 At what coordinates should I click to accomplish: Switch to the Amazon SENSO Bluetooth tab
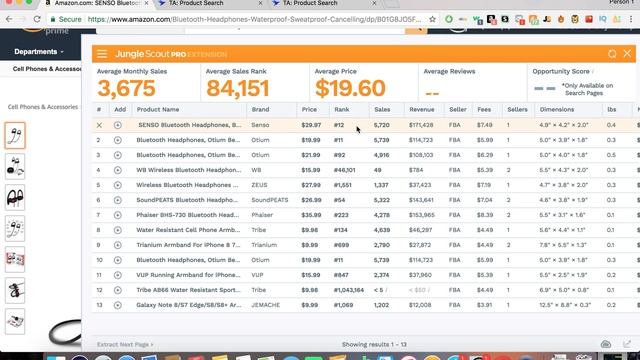96,3
